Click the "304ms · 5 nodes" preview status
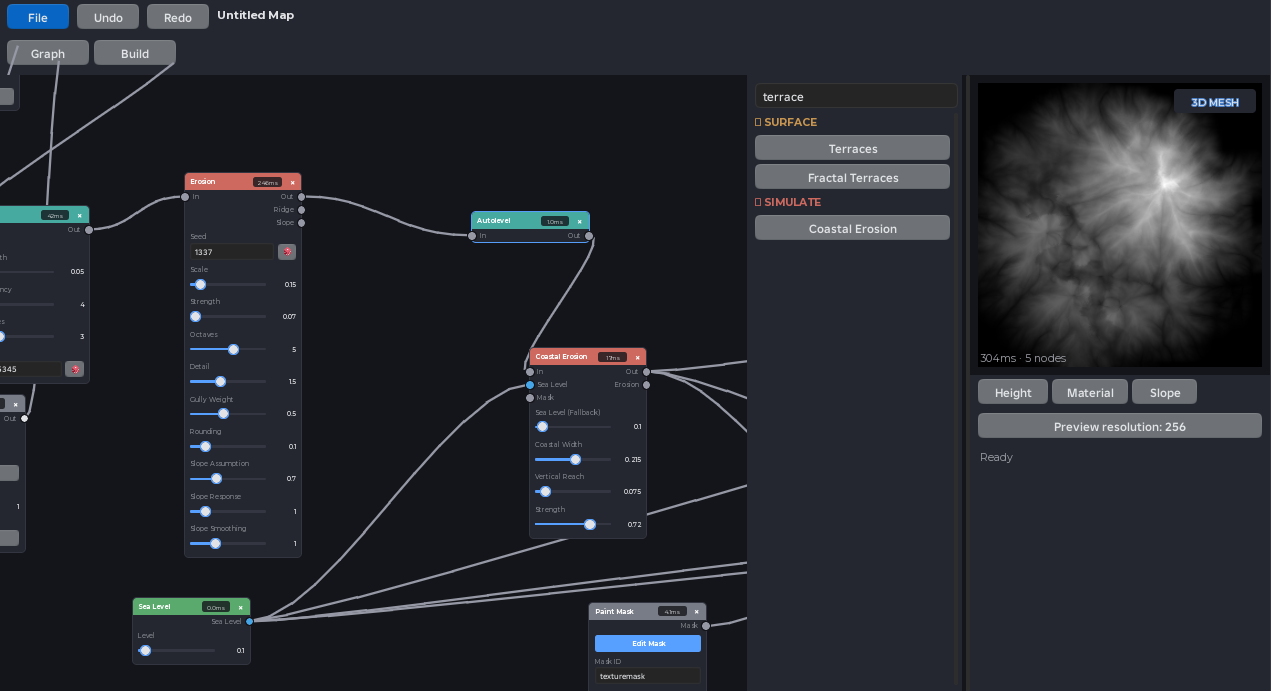 1023,358
